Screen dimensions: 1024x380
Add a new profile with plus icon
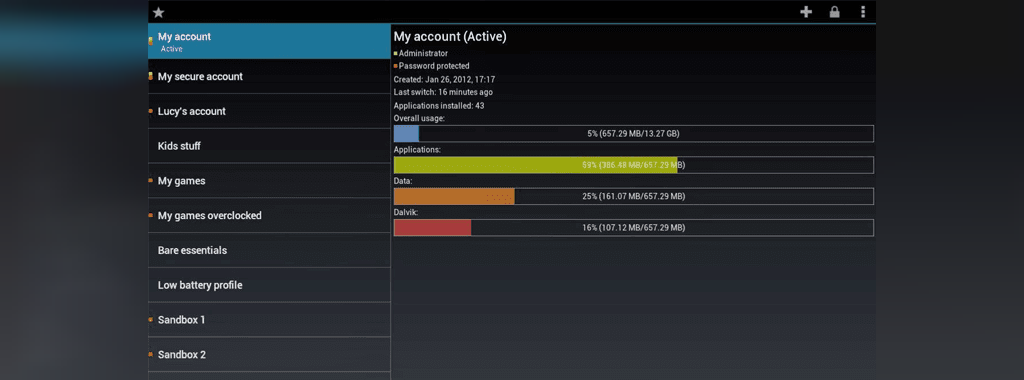[x=806, y=12]
